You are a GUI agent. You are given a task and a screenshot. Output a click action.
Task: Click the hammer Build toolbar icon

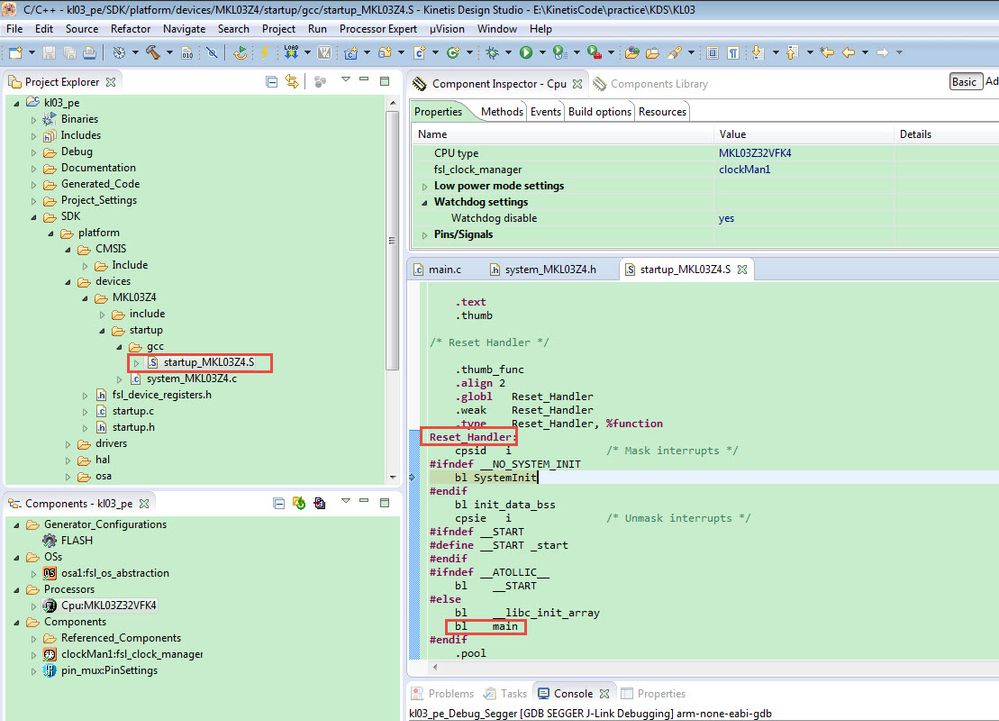tap(152, 53)
